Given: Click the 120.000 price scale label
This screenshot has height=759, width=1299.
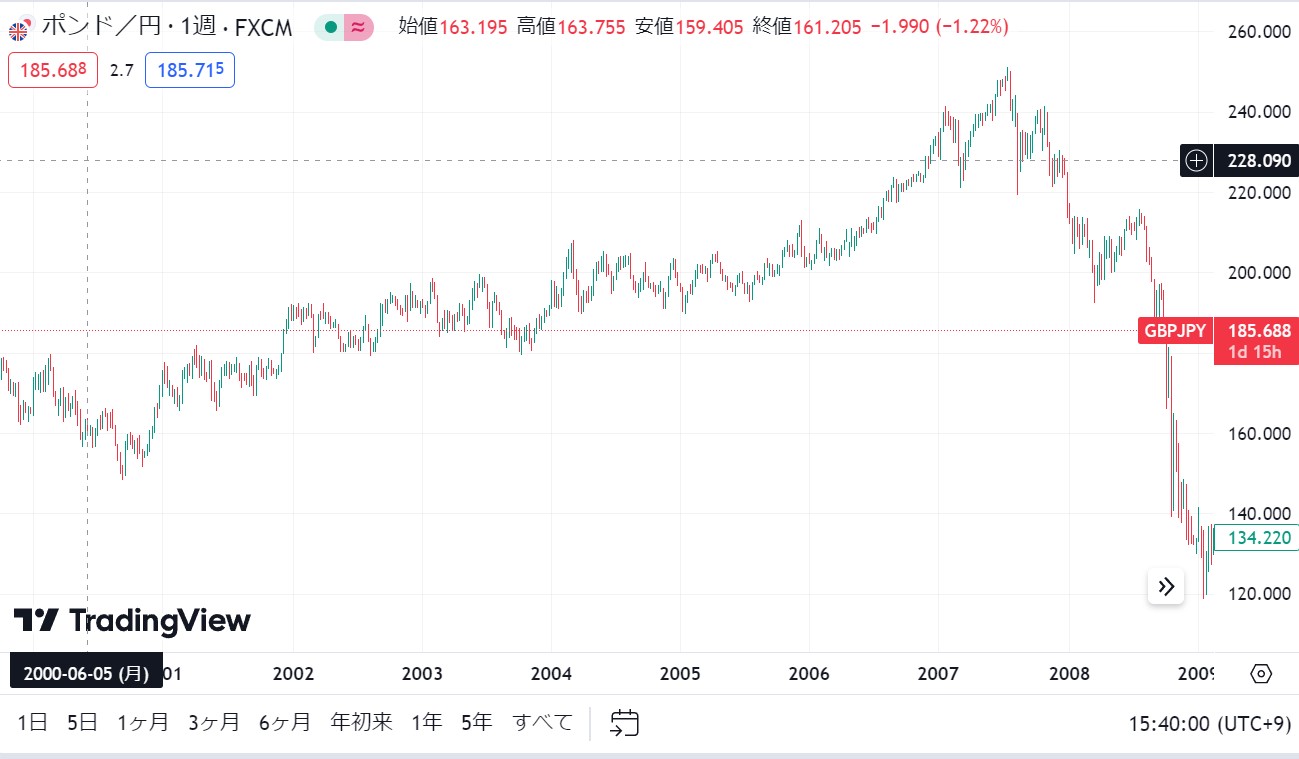Looking at the screenshot, I should pyautogui.click(x=1259, y=593).
